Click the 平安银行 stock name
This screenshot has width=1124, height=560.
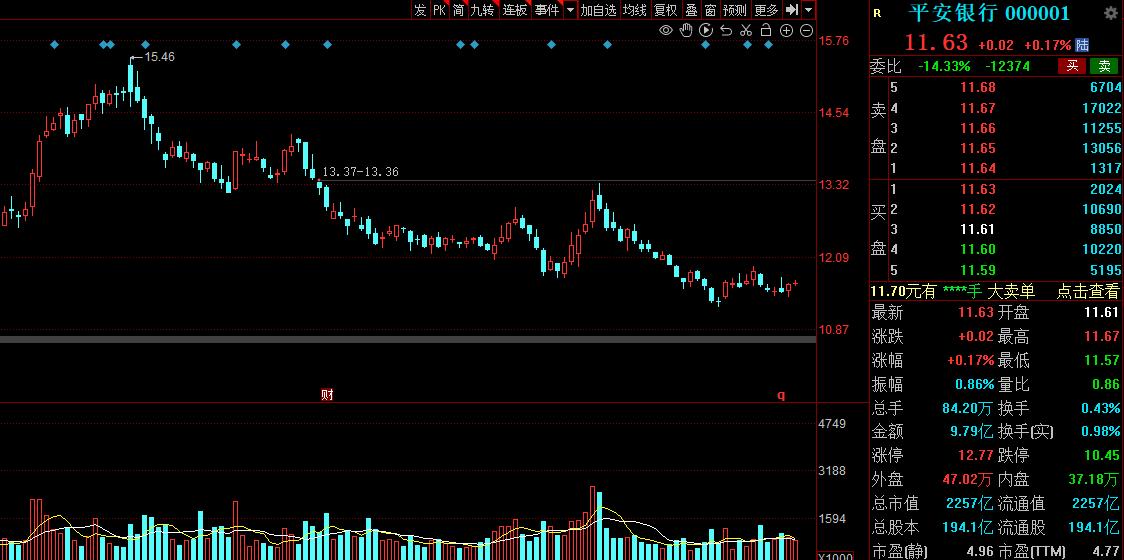pyautogui.click(x=953, y=13)
